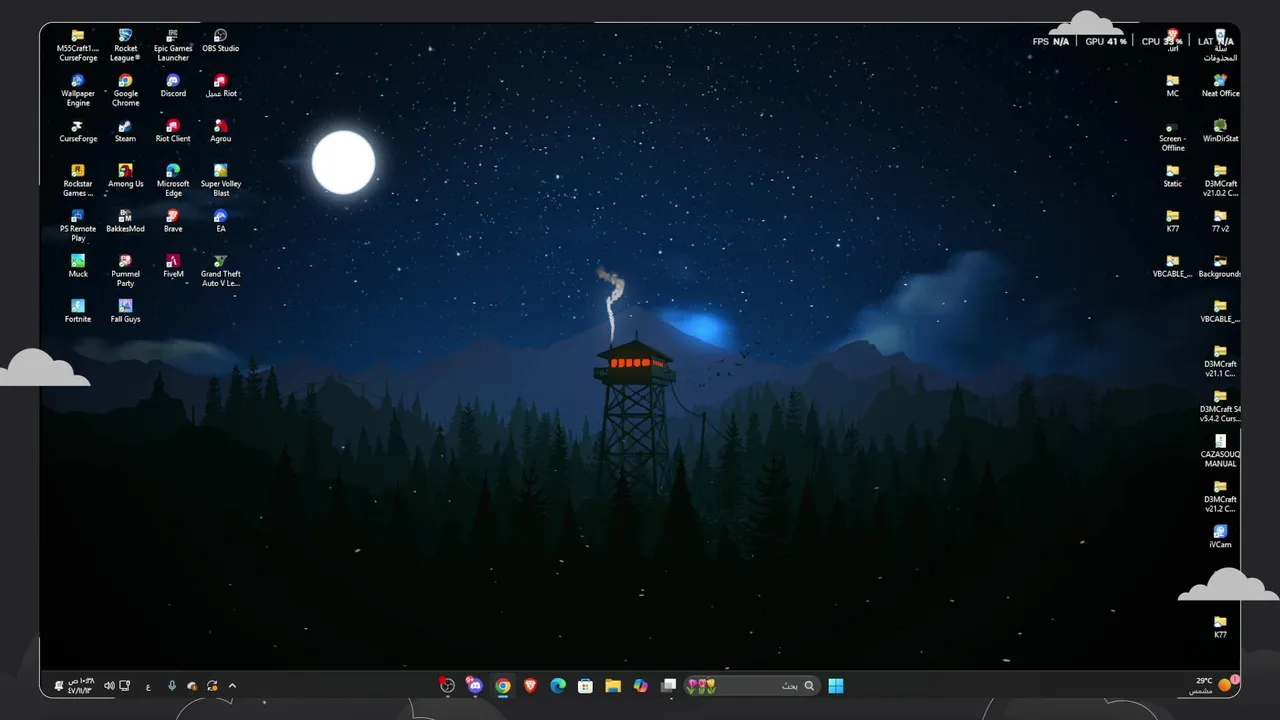Open the Screen - Offline shortcut
Screen dimensions: 1280x720
point(1173,136)
